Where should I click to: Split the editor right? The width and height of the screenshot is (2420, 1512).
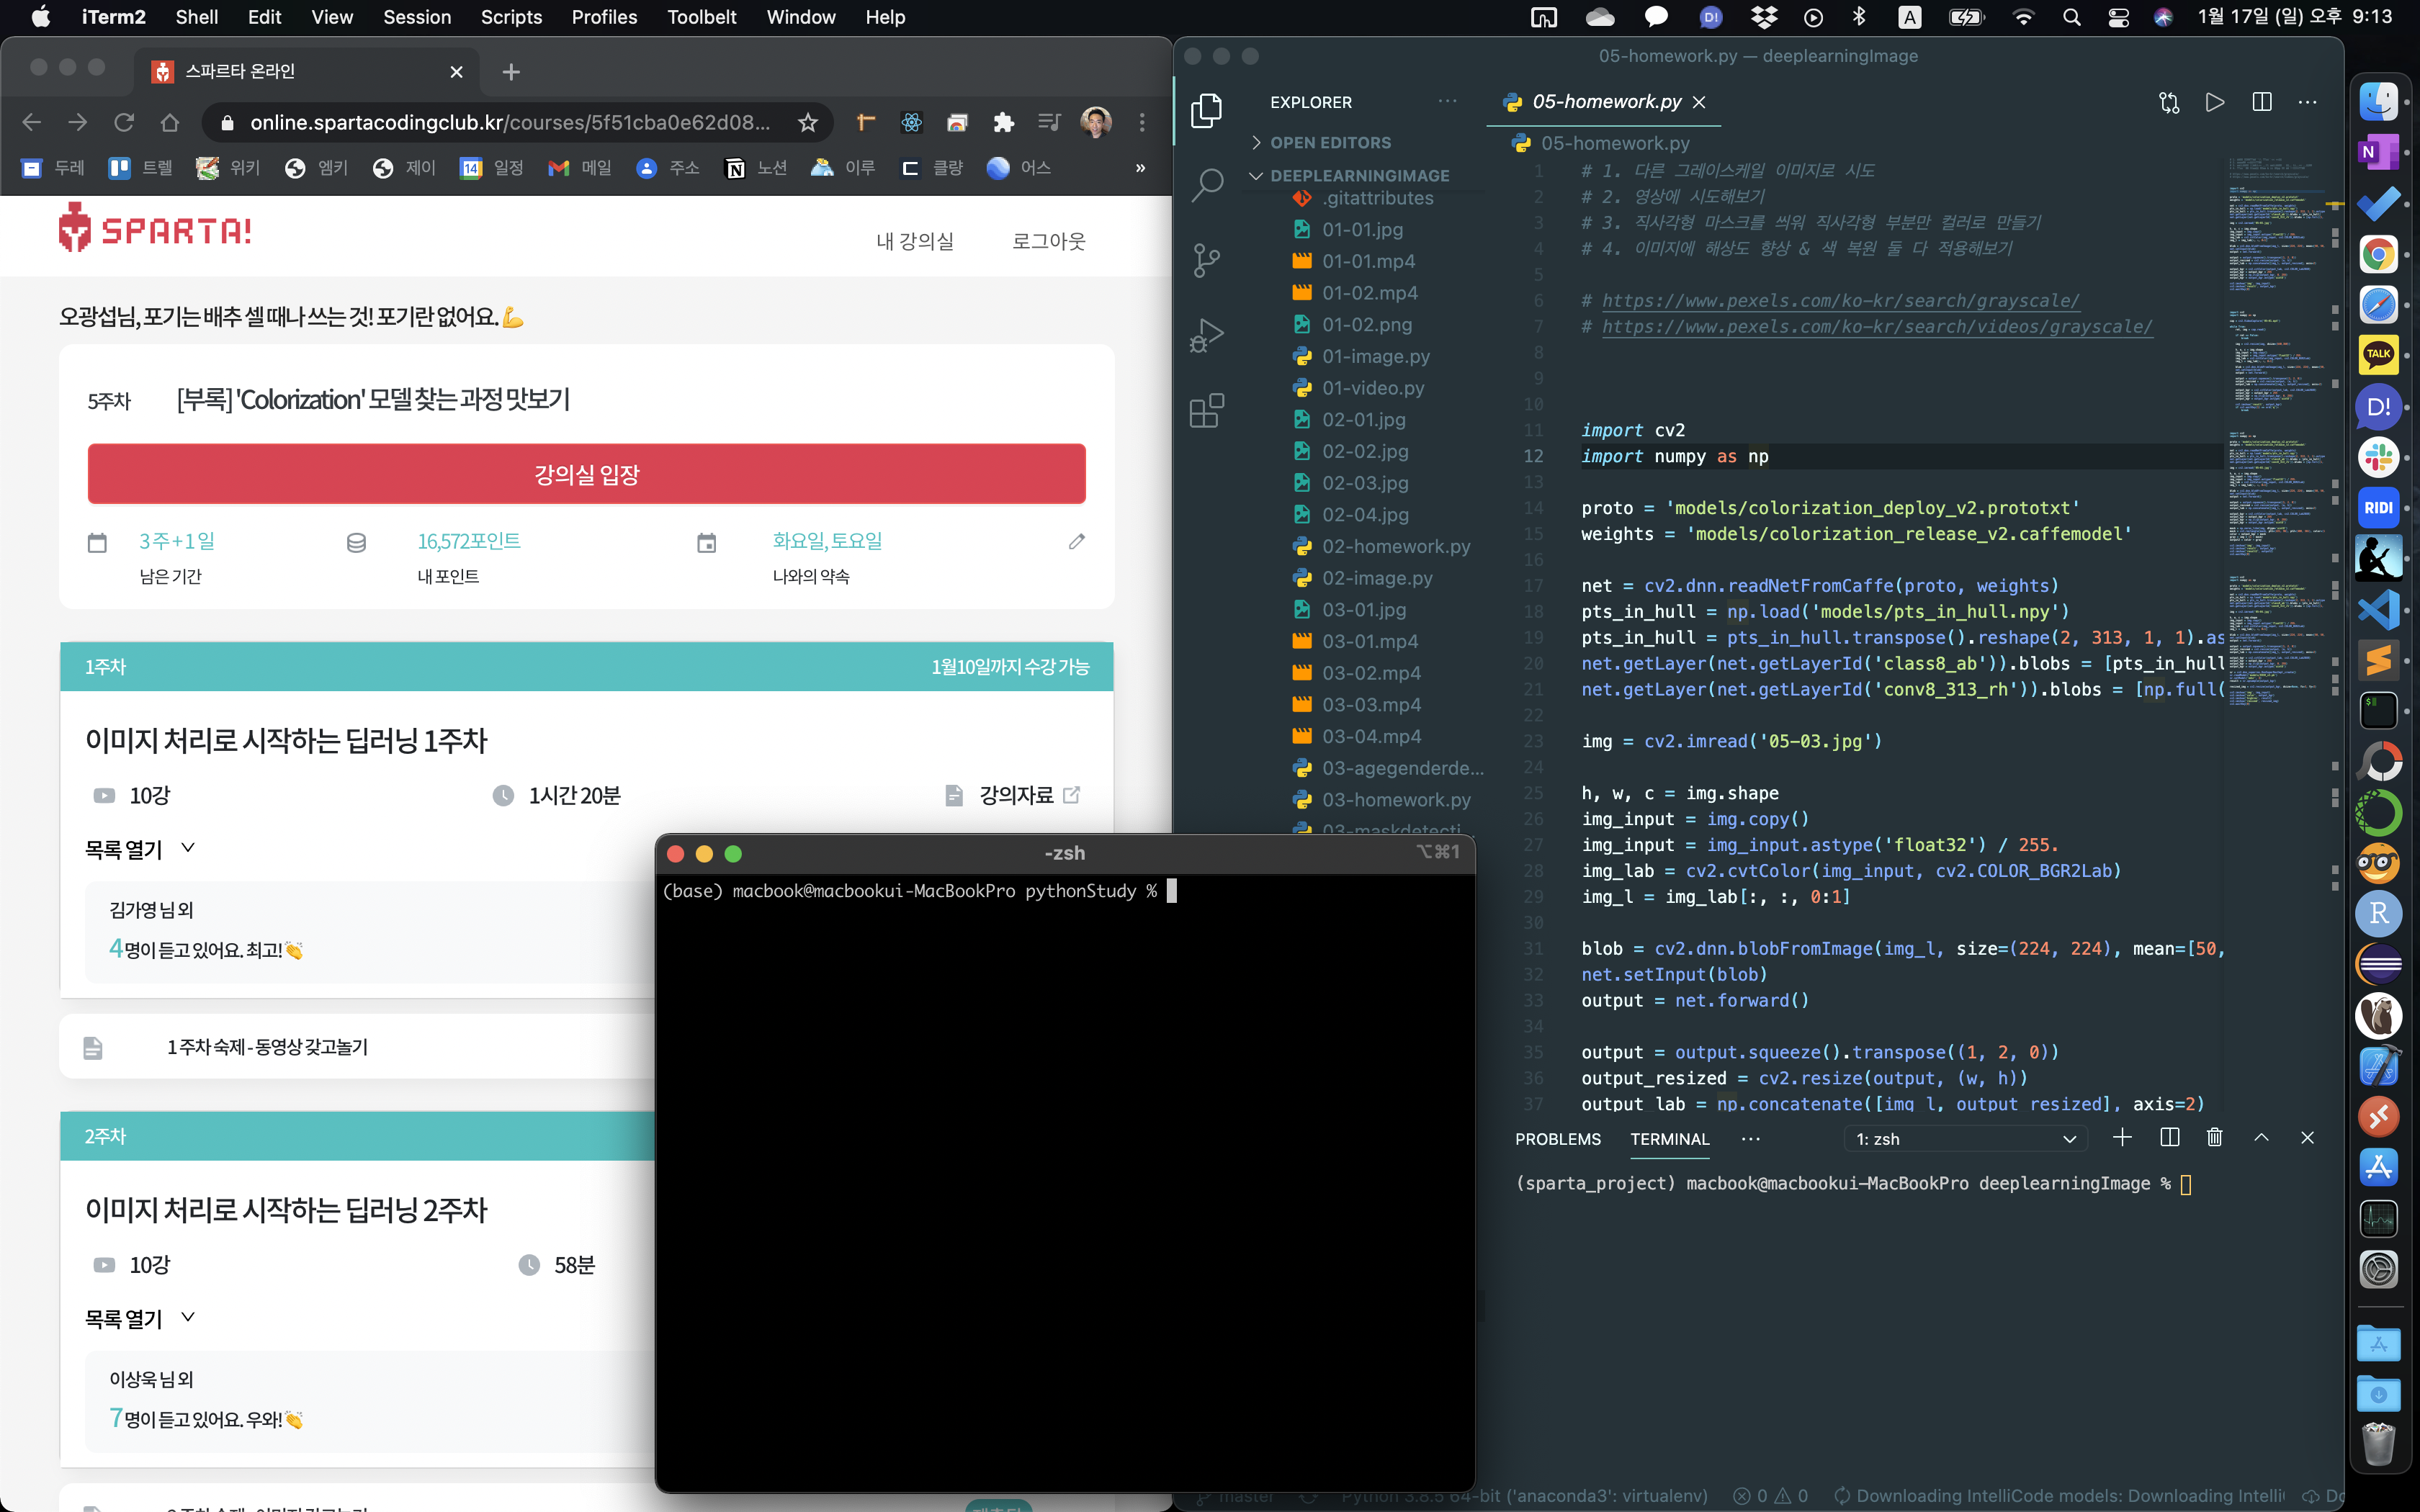2262,102
